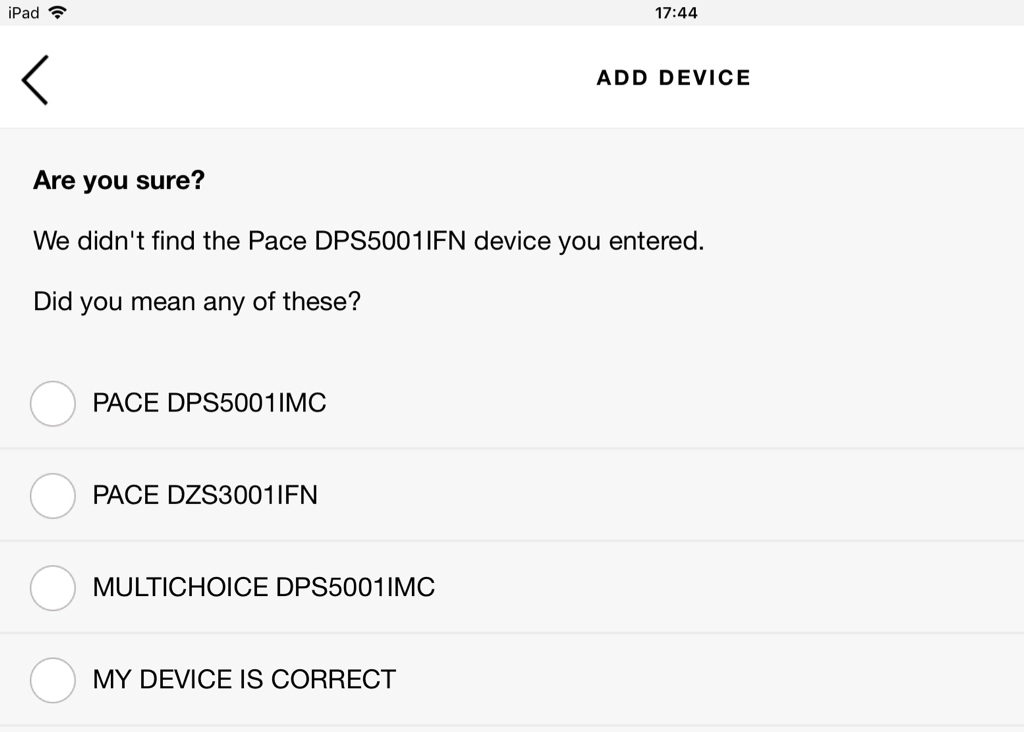This screenshot has height=732, width=1024.
Task: Tap empty right side of PACE DPS5001IMC row
Action: tap(750, 403)
